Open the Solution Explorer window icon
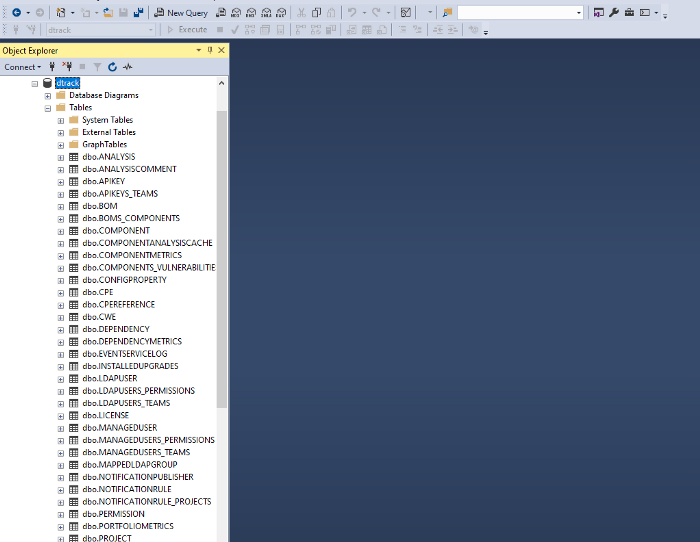 [599, 13]
